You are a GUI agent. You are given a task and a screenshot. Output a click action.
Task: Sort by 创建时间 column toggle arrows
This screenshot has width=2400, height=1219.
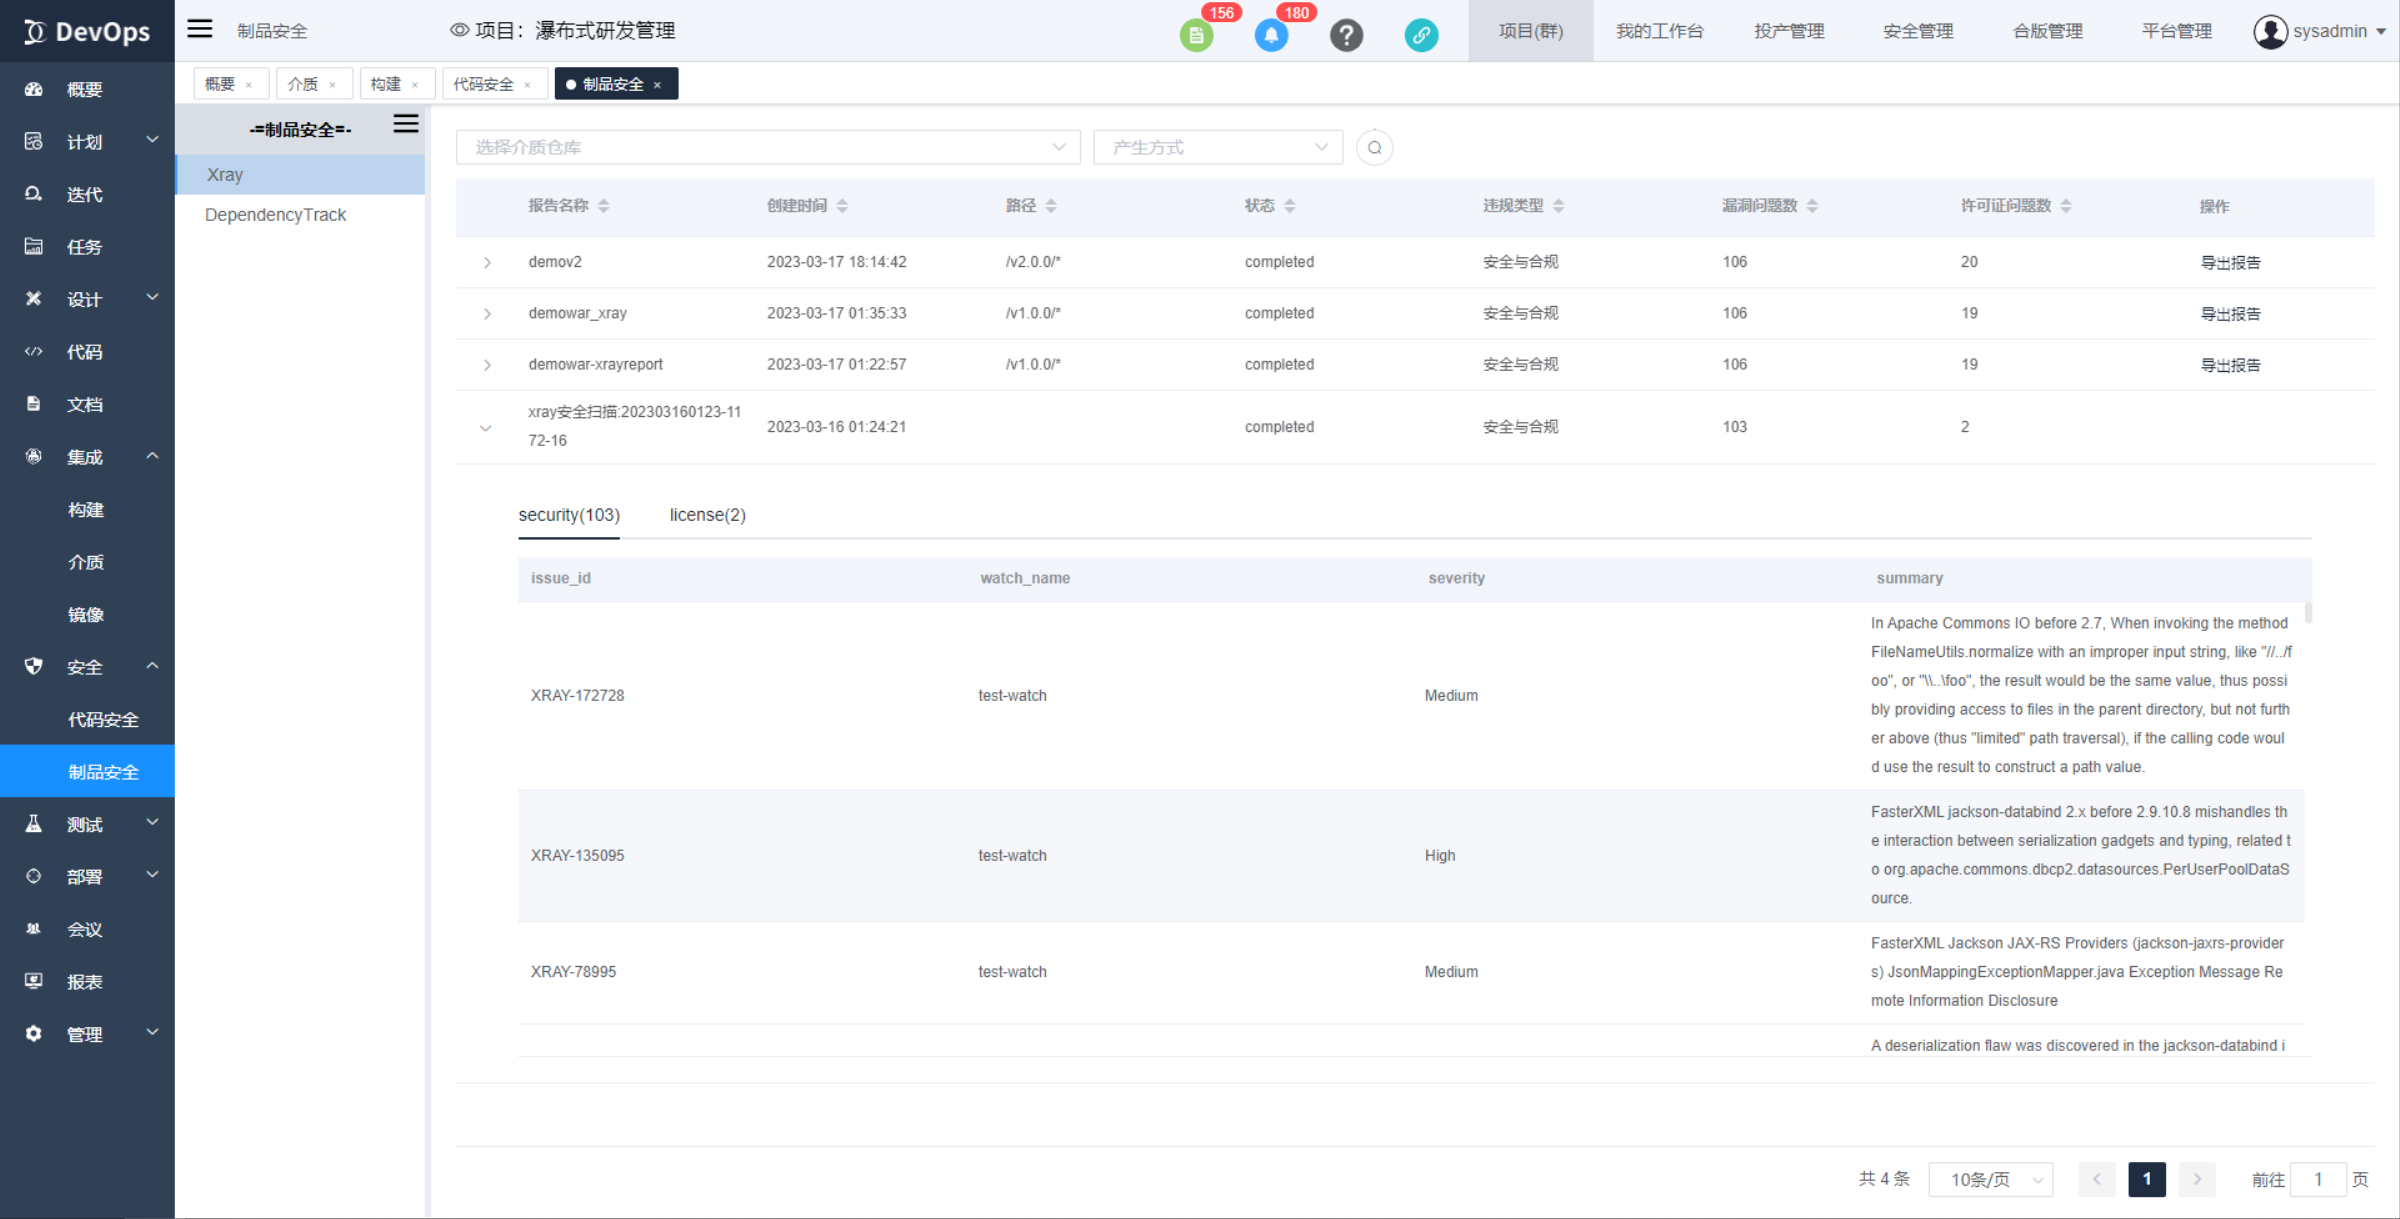click(843, 205)
